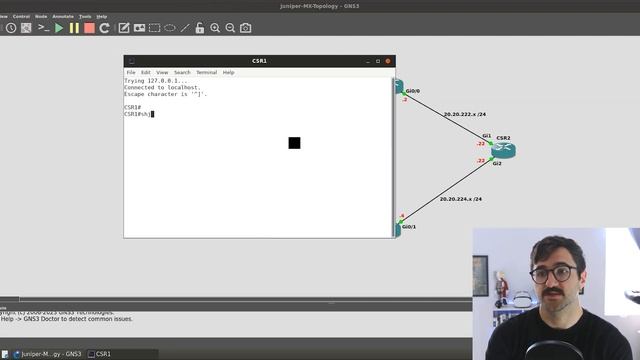Click the 20.20.224.x /24 link label

tap(460, 199)
